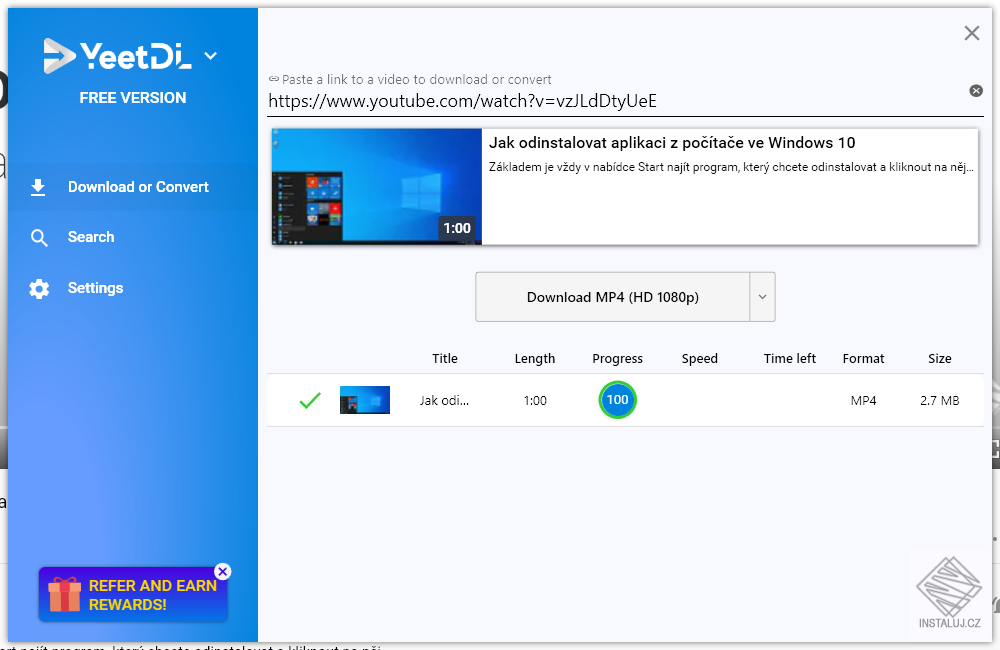Viewport: 1000px width, 650px height.
Task: Sort by the Title column header
Action: (x=445, y=358)
